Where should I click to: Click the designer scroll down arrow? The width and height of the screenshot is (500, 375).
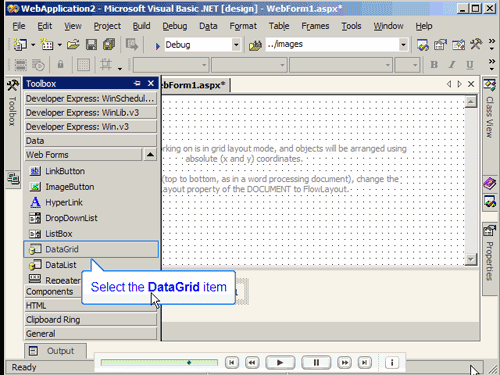tap(471, 259)
